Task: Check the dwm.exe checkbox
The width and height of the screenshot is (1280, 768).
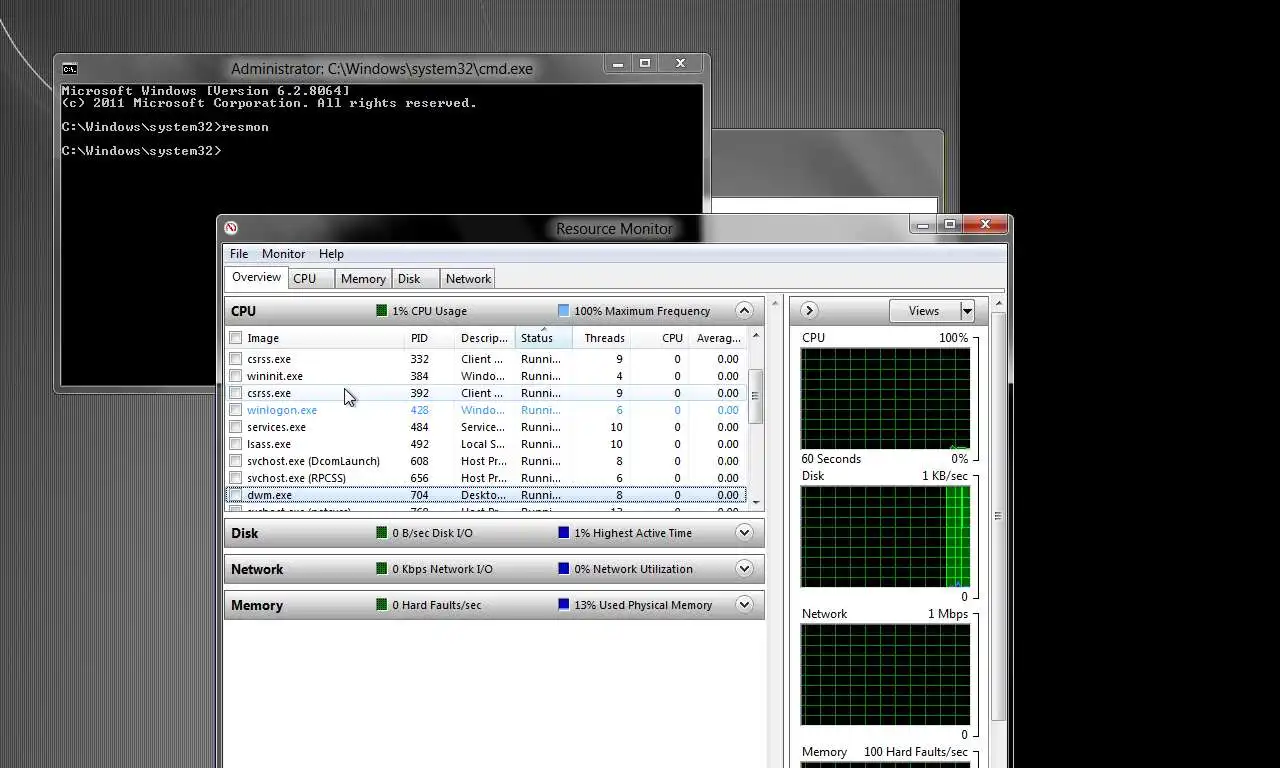Action: (x=235, y=495)
